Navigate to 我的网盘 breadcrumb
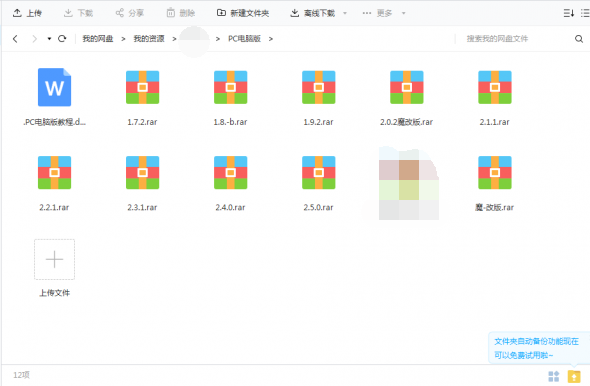The width and height of the screenshot is (590, 386). (98, 38)
